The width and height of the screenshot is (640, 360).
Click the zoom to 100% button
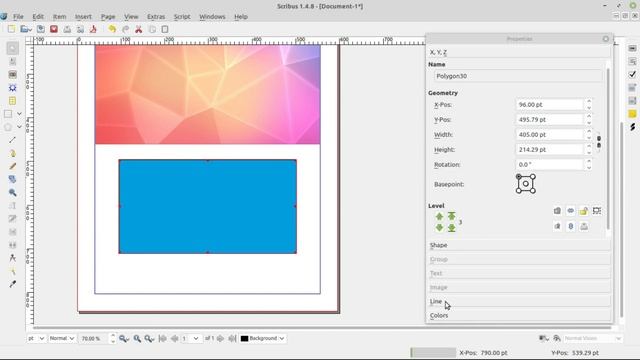tap(137, 338)
